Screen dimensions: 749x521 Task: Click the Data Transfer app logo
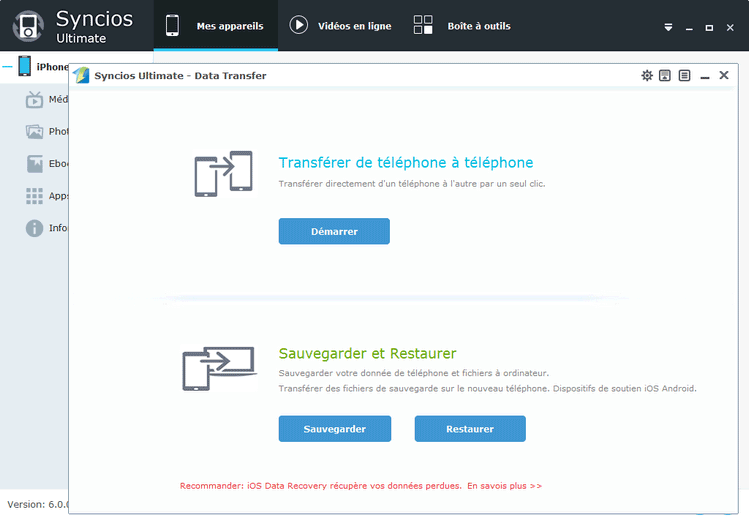(x=81, y=75)
